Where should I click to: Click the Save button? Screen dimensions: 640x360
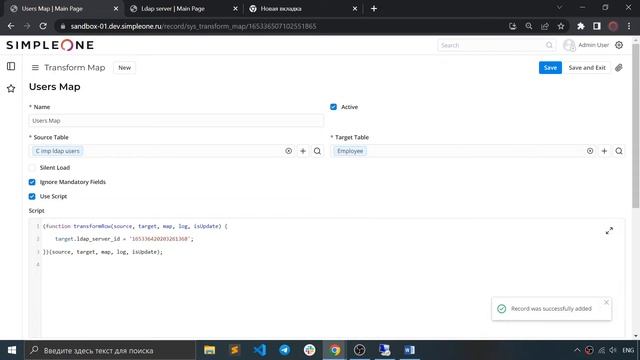pos(550,68)
